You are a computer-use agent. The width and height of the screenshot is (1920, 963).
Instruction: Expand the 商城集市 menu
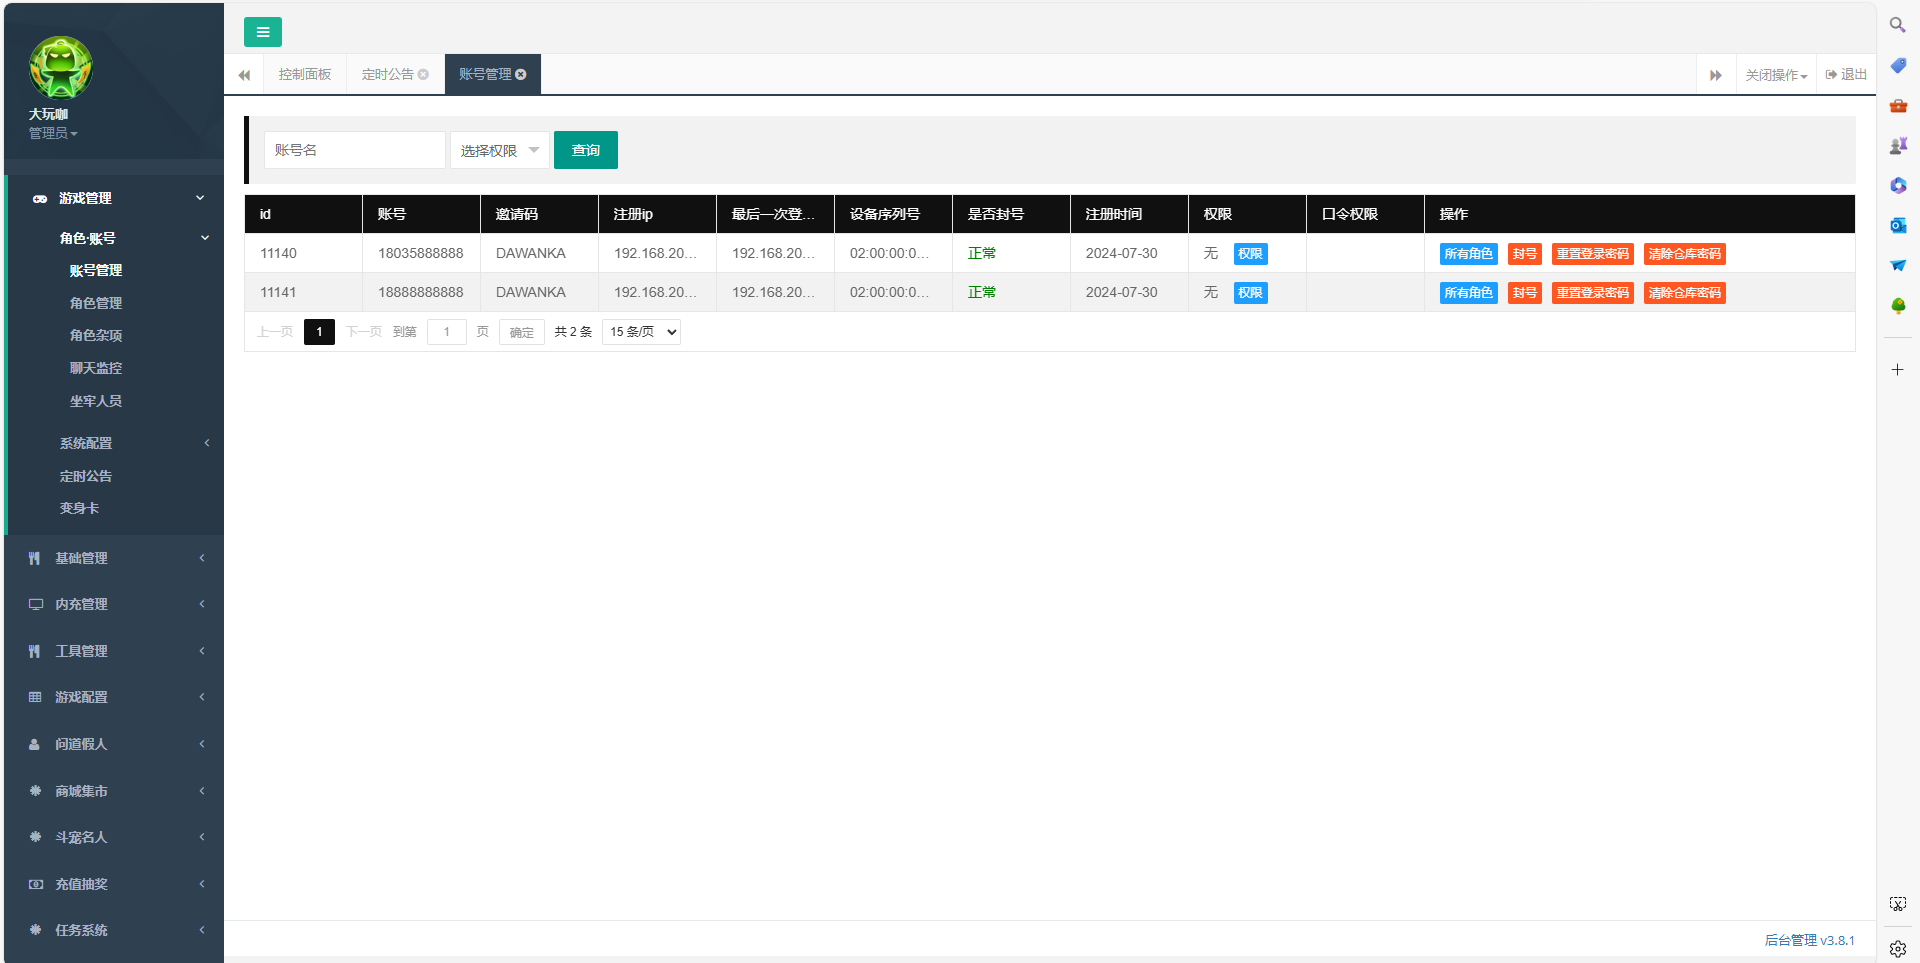coord(114,791)
